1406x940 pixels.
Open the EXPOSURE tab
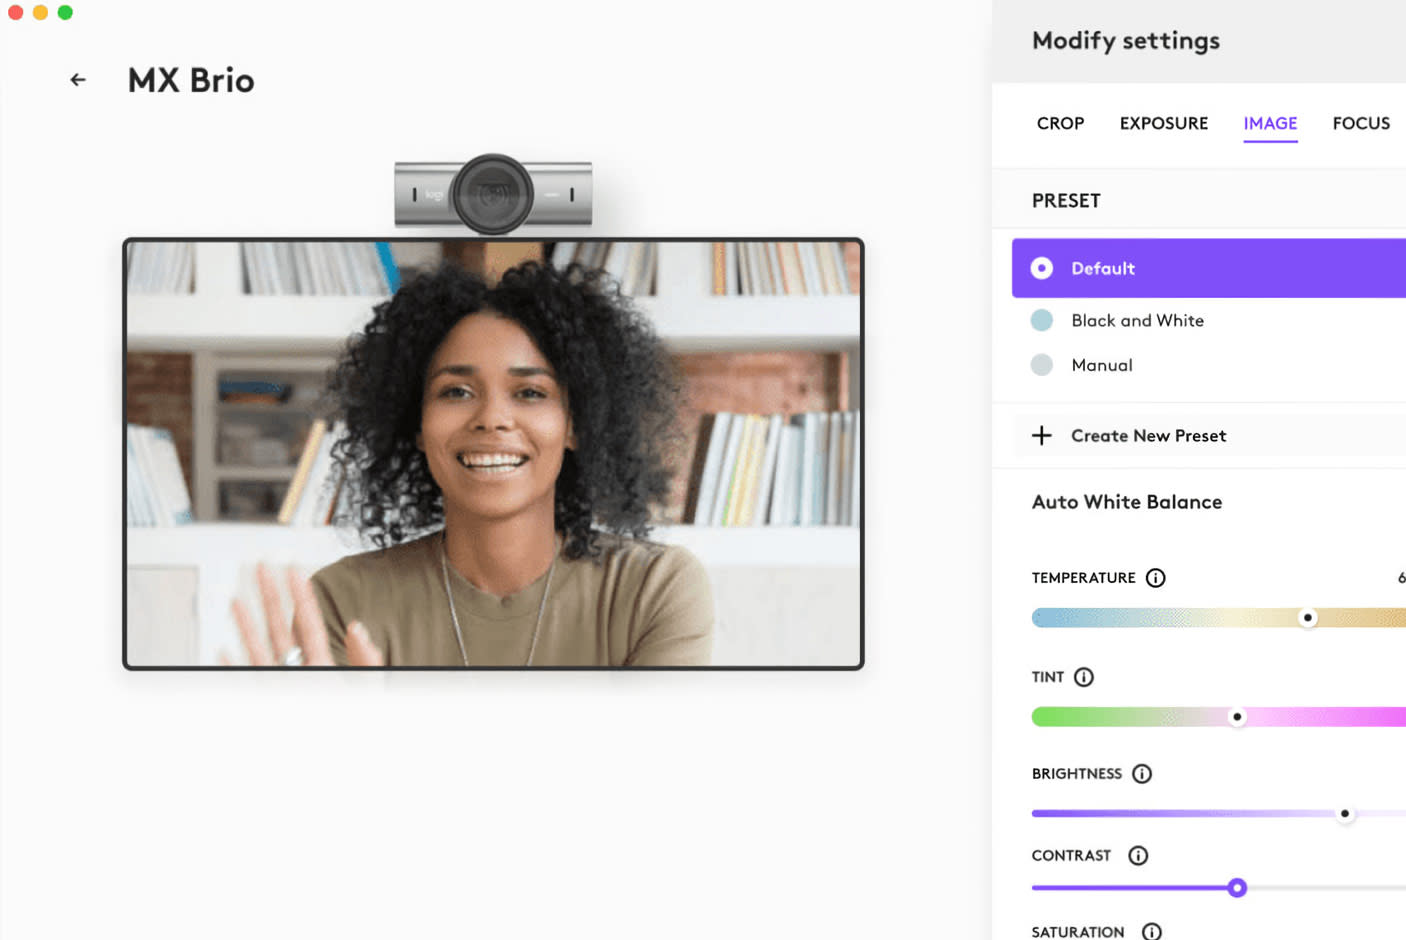[x=1163, y=123]
